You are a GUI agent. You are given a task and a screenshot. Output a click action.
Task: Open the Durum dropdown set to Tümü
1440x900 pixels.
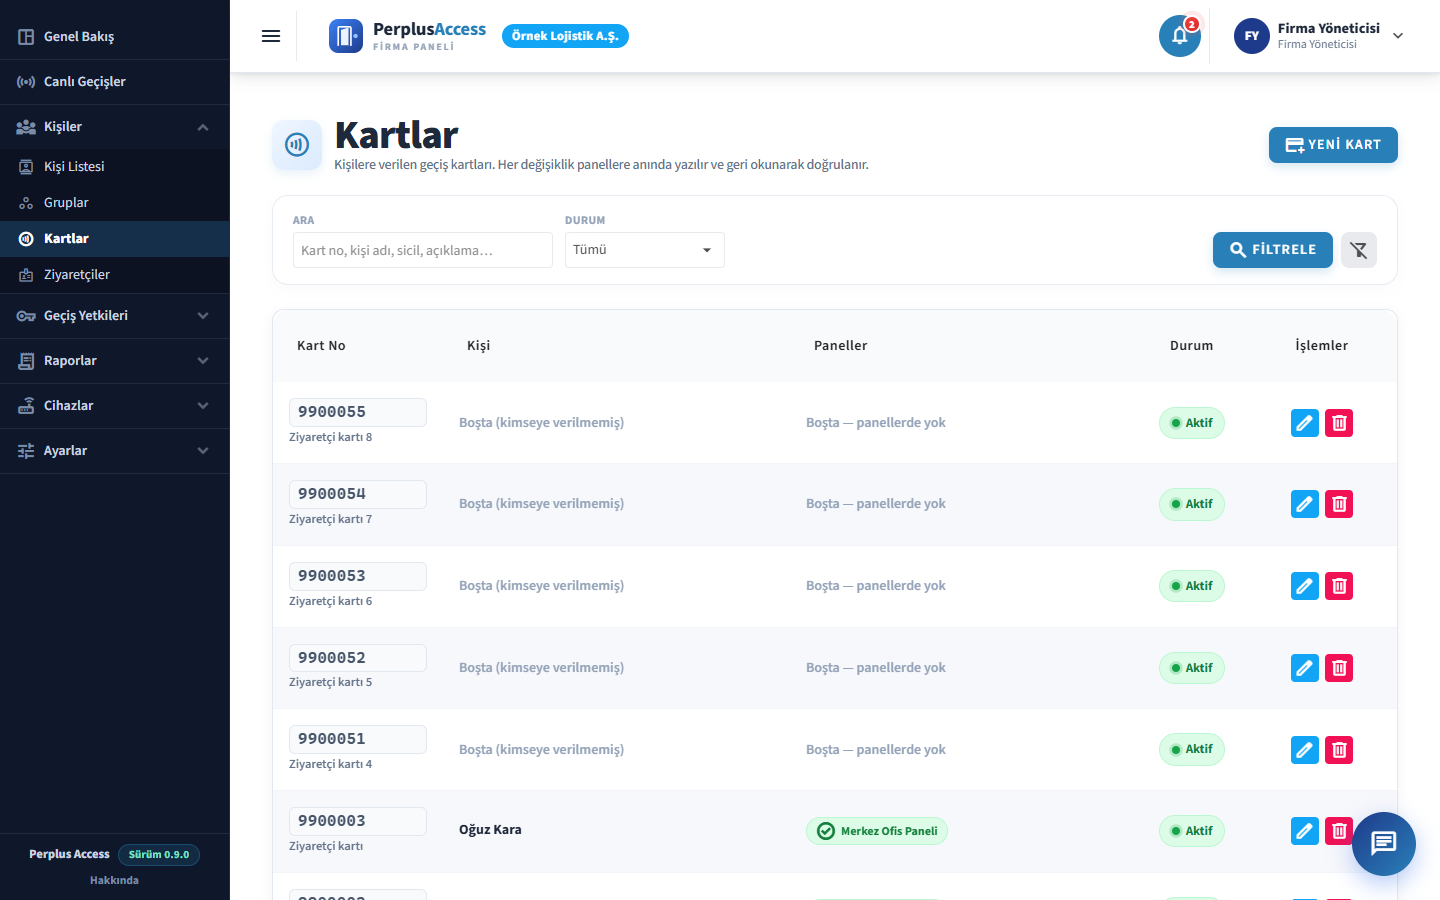(x=645, y=250)
